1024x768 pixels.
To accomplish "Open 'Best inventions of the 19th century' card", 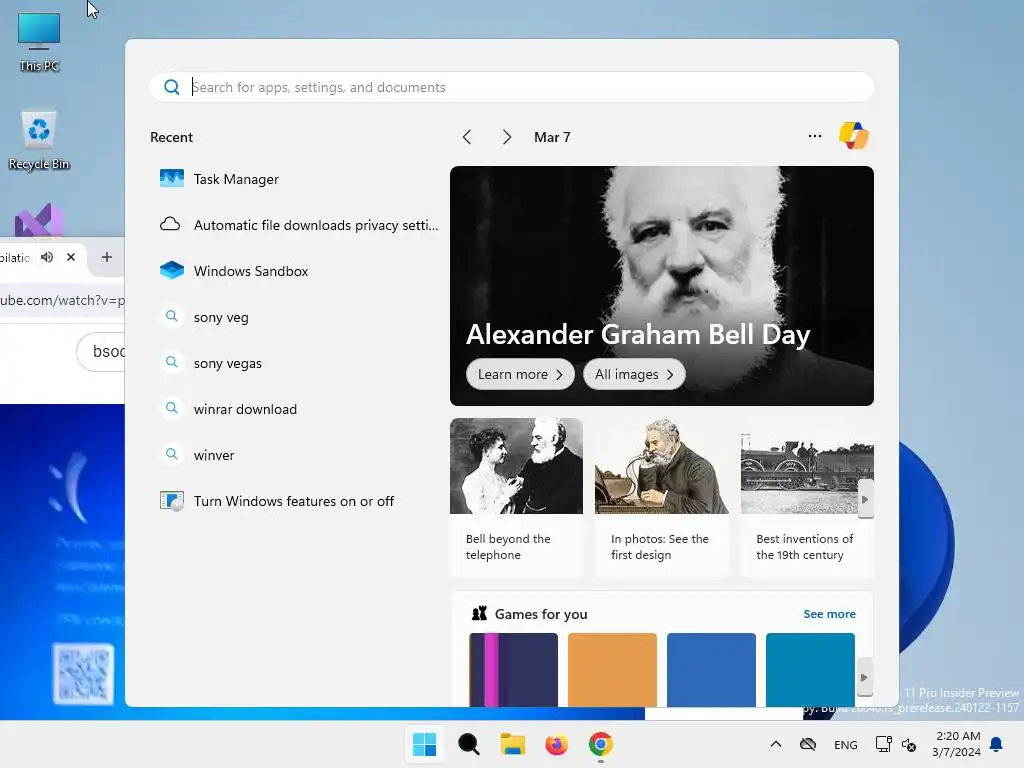I will tap(807, 498).
